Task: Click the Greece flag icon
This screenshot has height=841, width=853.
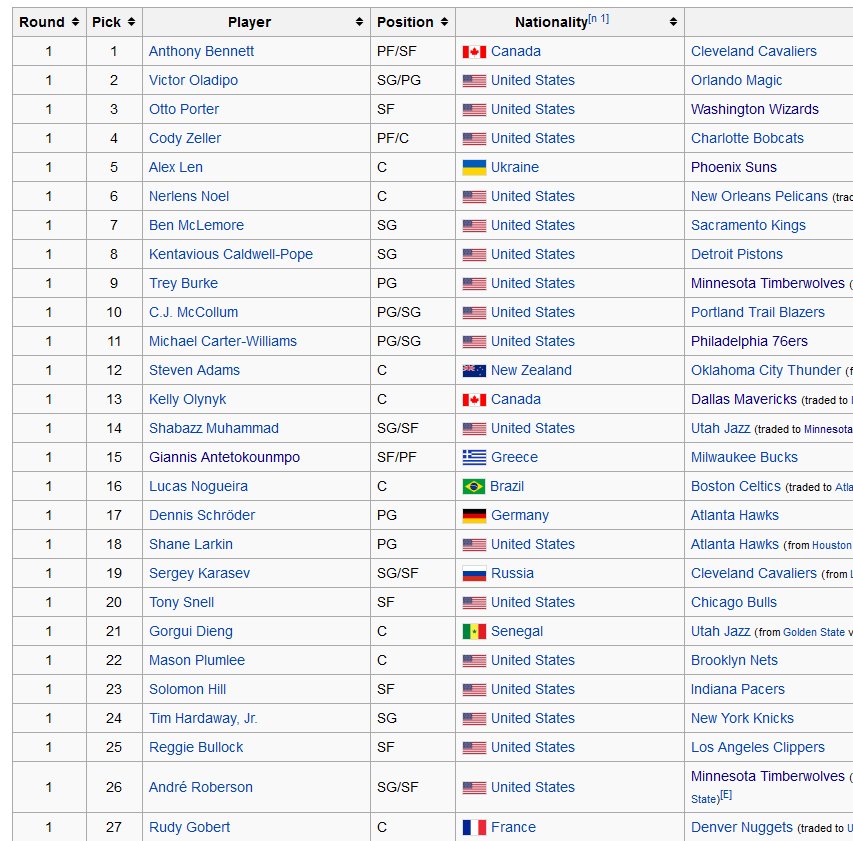Action: click(x=474, y=457)
